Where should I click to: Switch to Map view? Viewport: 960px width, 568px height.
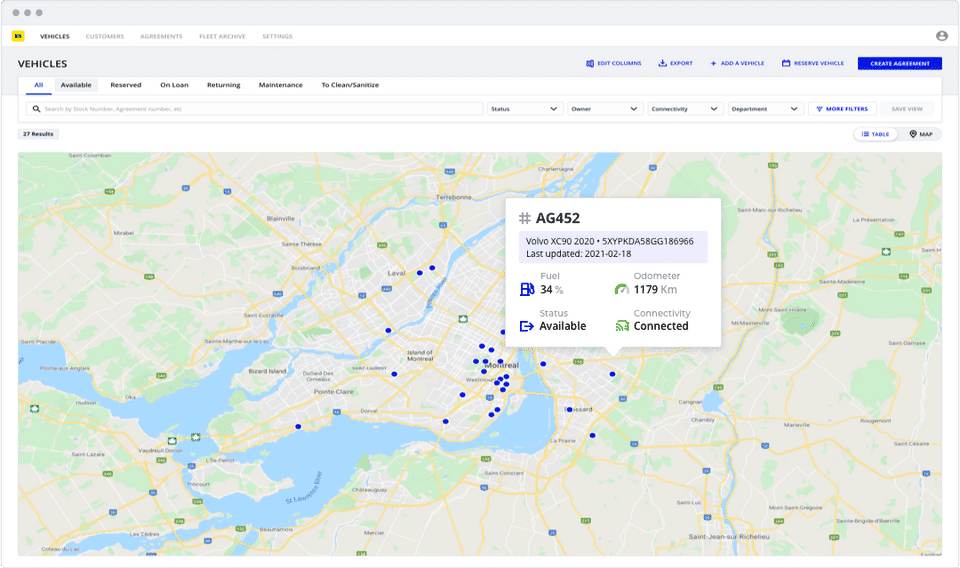921,134
